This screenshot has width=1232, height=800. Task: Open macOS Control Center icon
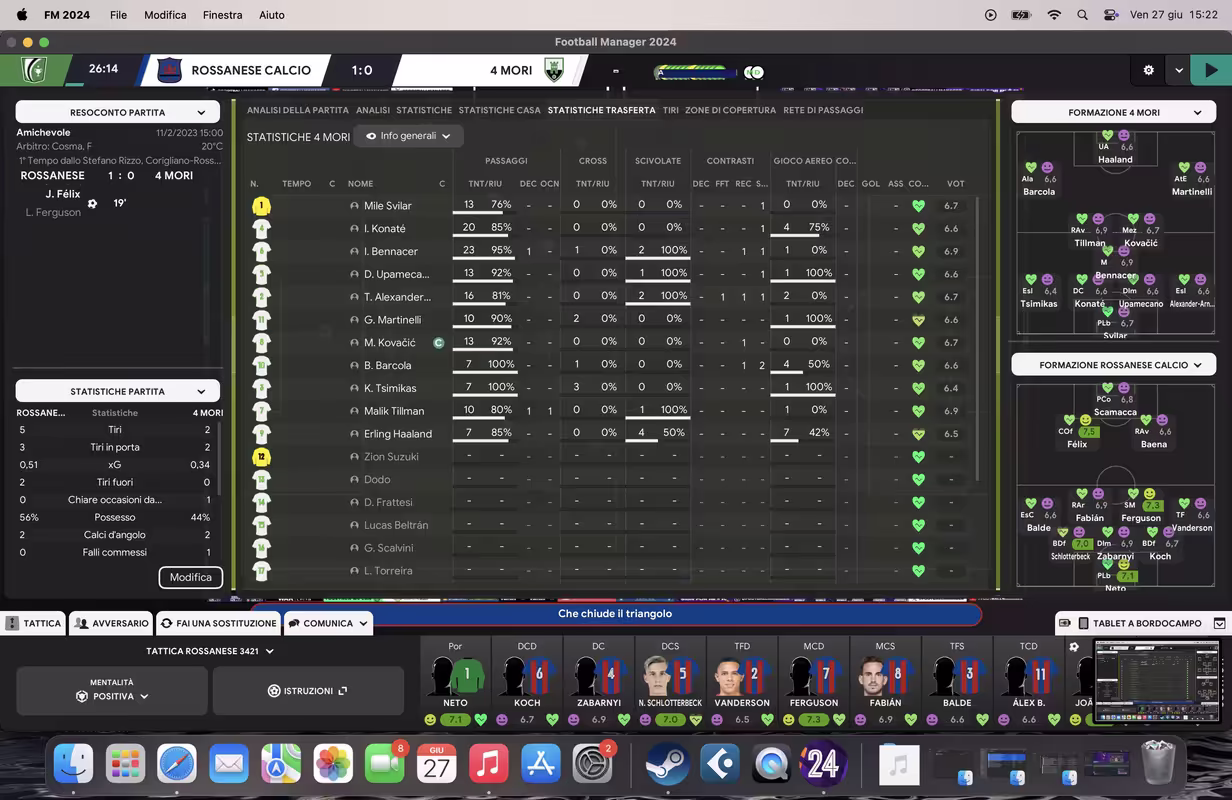point(1111,15)
